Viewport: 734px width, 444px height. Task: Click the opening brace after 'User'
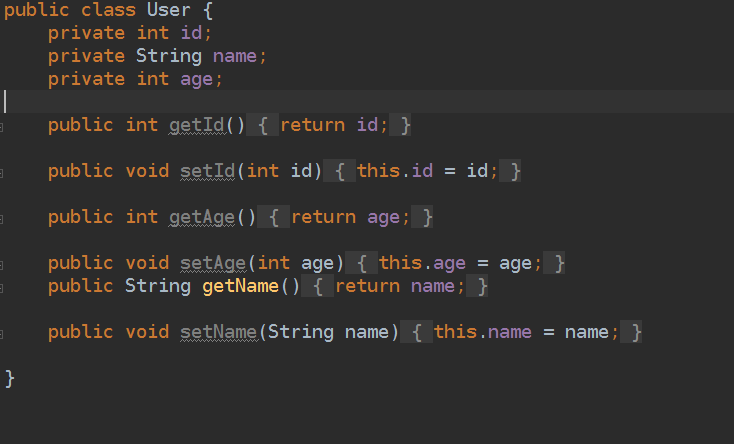[208, 10]
